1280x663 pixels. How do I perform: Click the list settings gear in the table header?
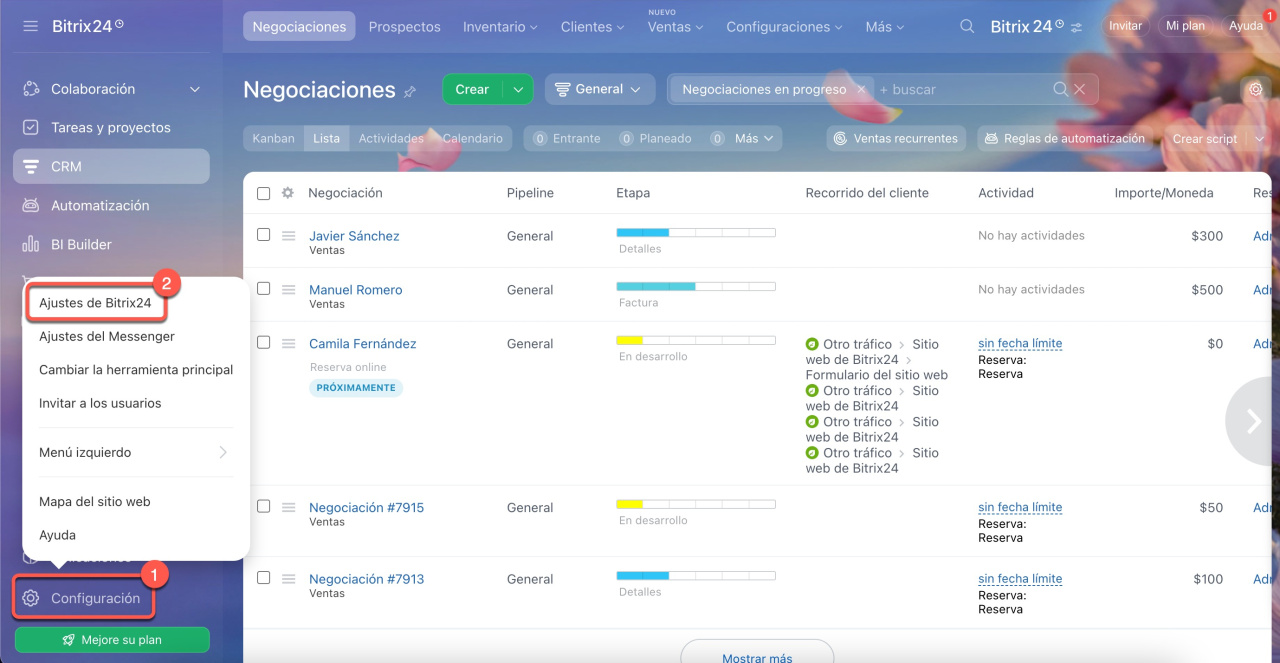[288, 193]
